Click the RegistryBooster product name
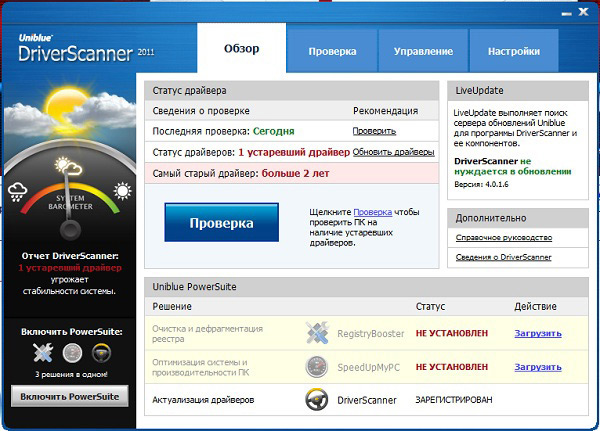Screen dimensions: 600x431 (x=370, y=334)
